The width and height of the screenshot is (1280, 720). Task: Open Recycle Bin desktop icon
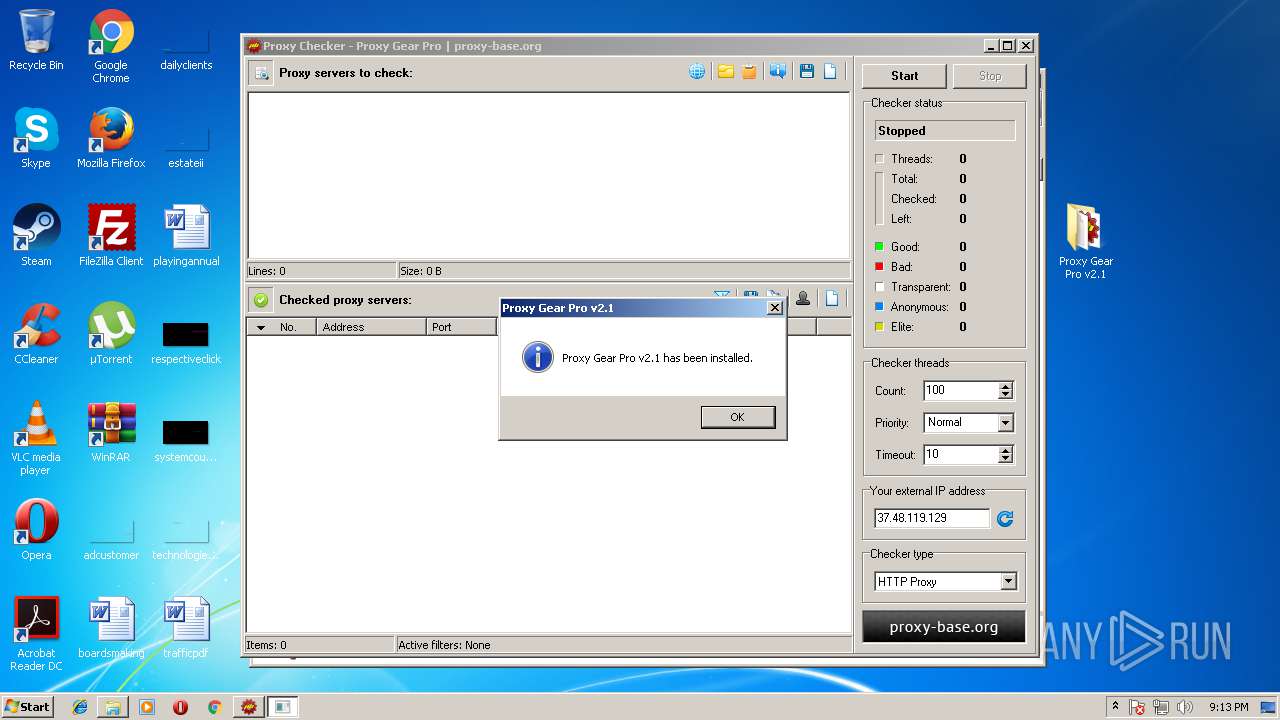(36, 40)
